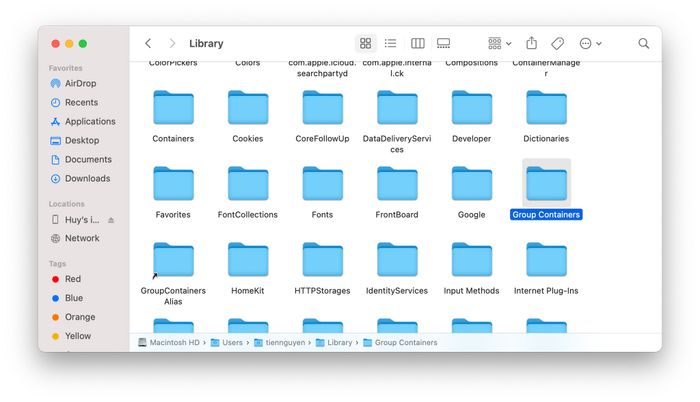700x402 pixels.
Task: Open the Group By dropdown
Action: (x=499, y=44)
